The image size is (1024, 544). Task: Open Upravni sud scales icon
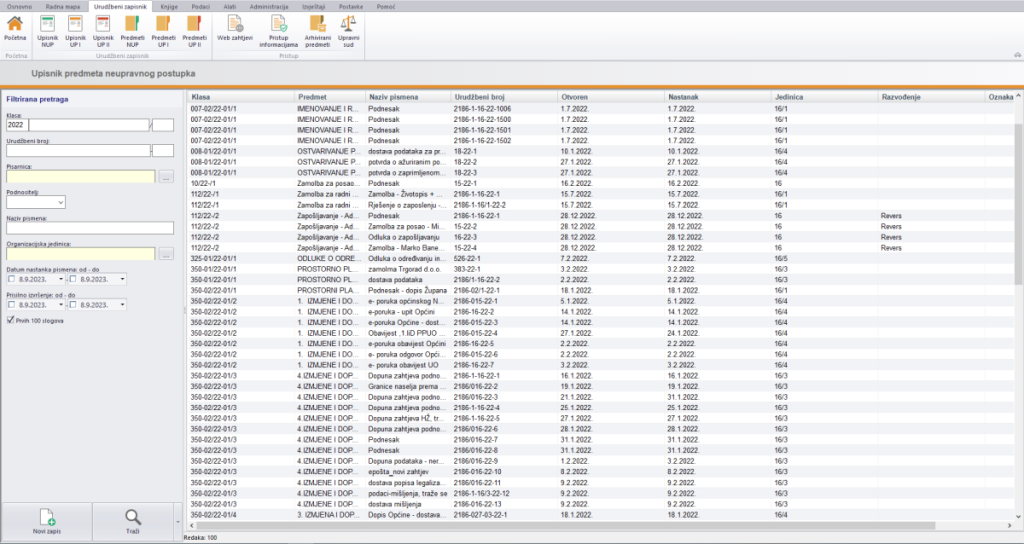click(348, 31)
